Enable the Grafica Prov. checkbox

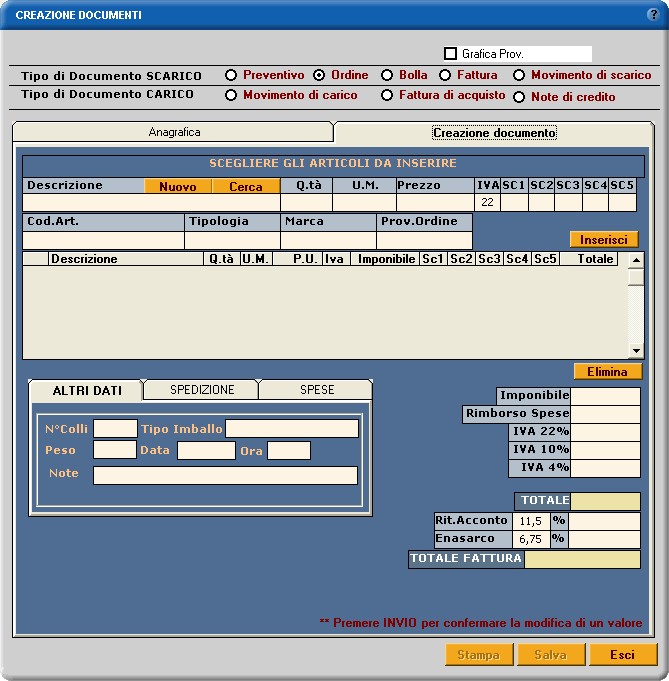pos(450,54)
